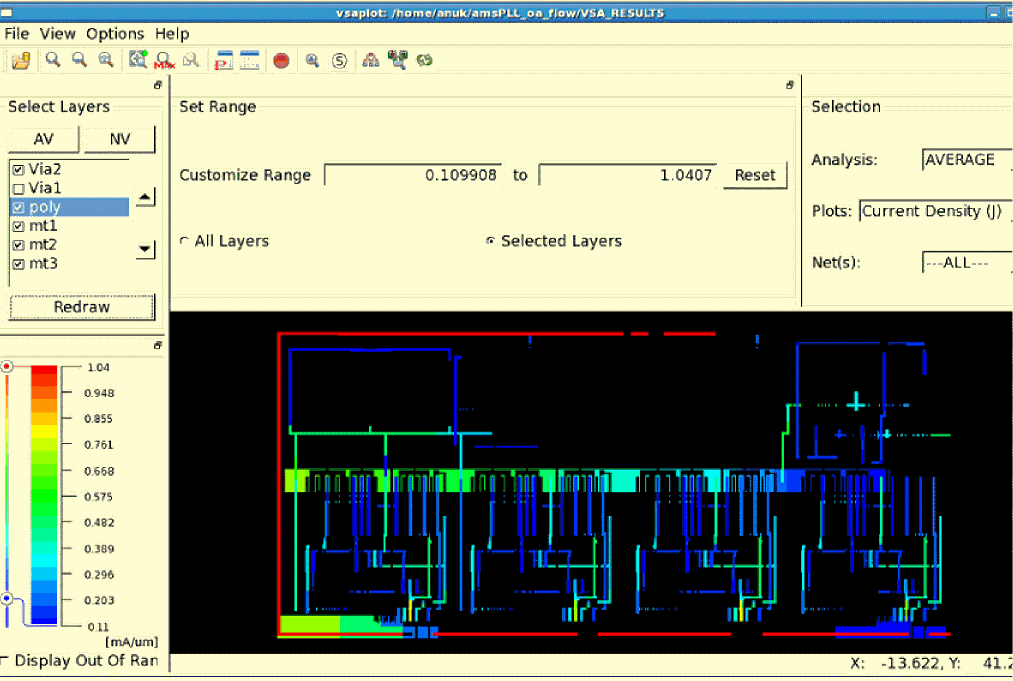Click the red circle stop icon
Image resolution: width=1013 pixels, height=681 pixels.
click(281, 61)
